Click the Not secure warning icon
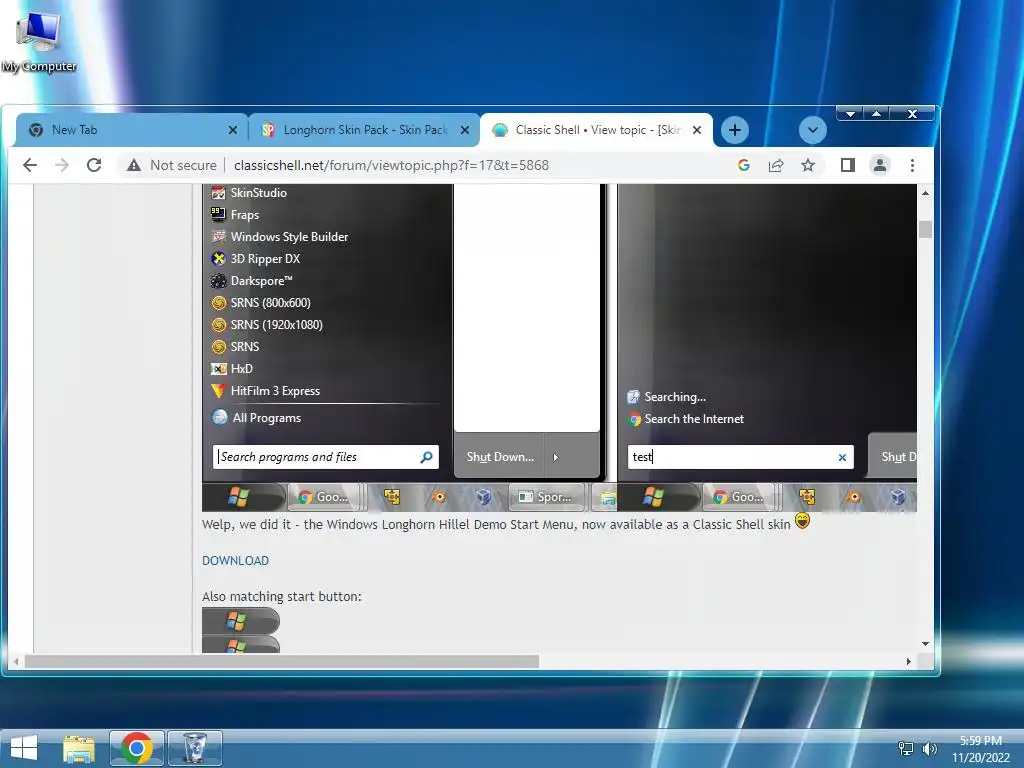 [x=134, y=165]
